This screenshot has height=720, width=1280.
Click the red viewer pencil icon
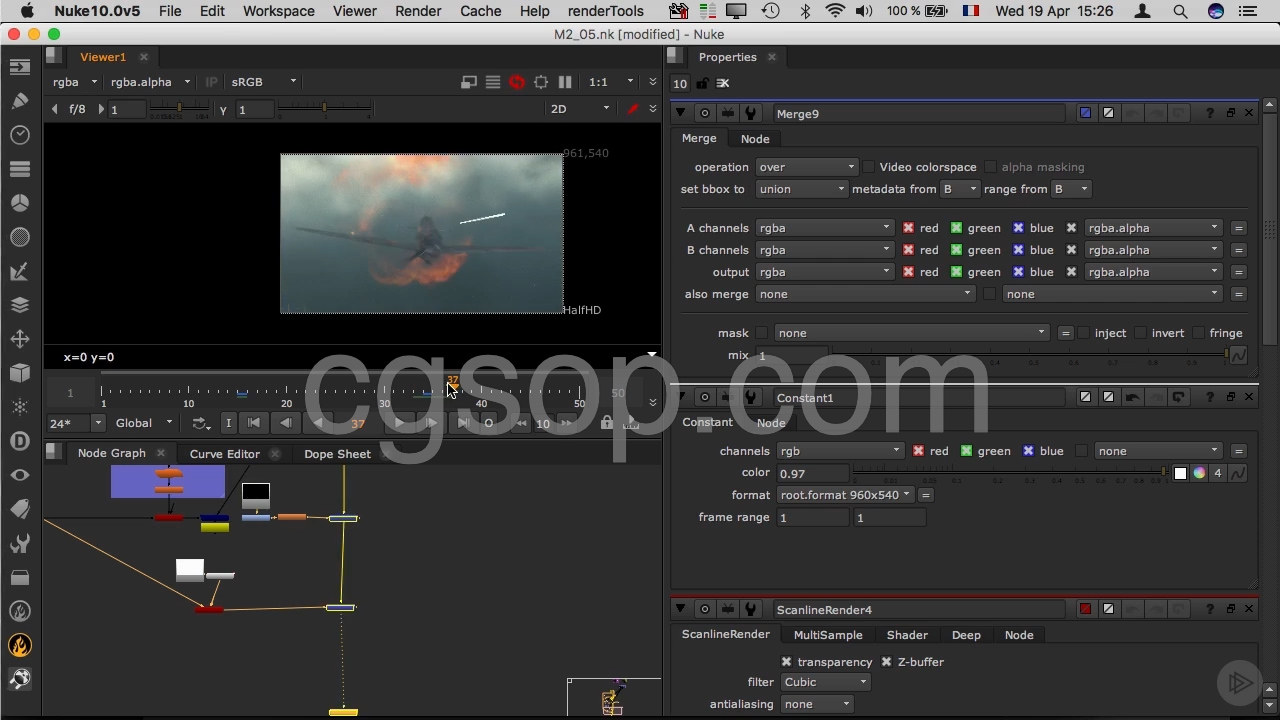click(632, 109)
